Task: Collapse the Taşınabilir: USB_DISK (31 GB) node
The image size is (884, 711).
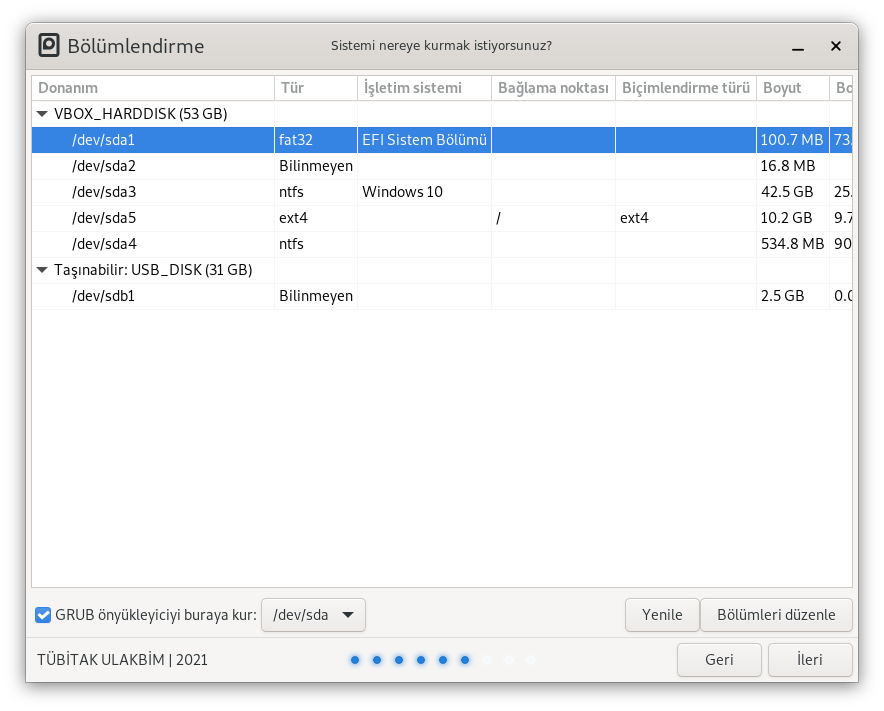Action: (x=42, y=270)
